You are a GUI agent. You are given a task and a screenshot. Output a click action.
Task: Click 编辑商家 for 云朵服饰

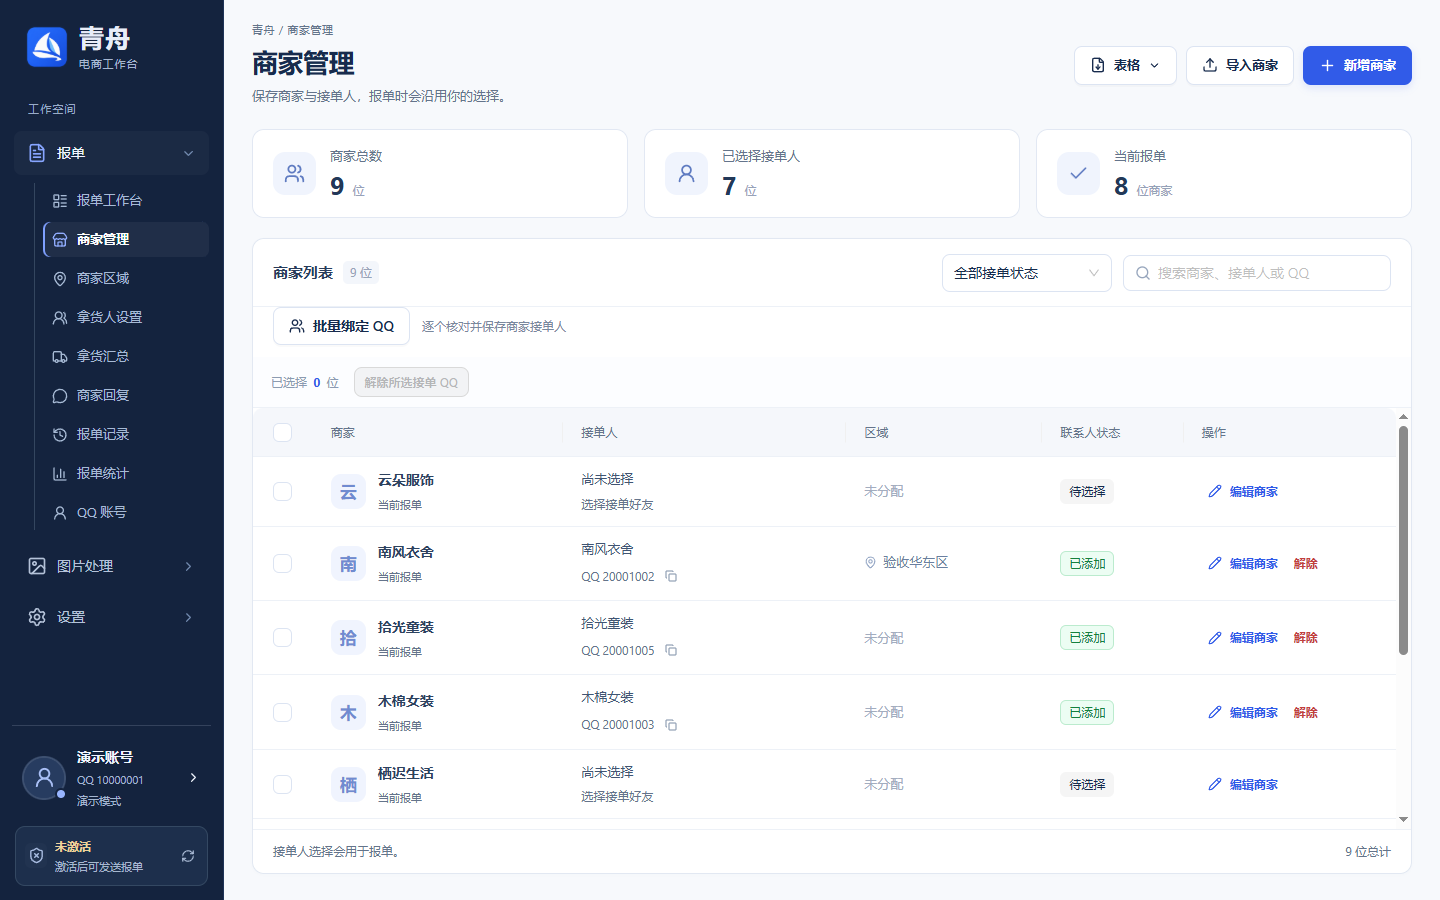tap(1243, 492)
